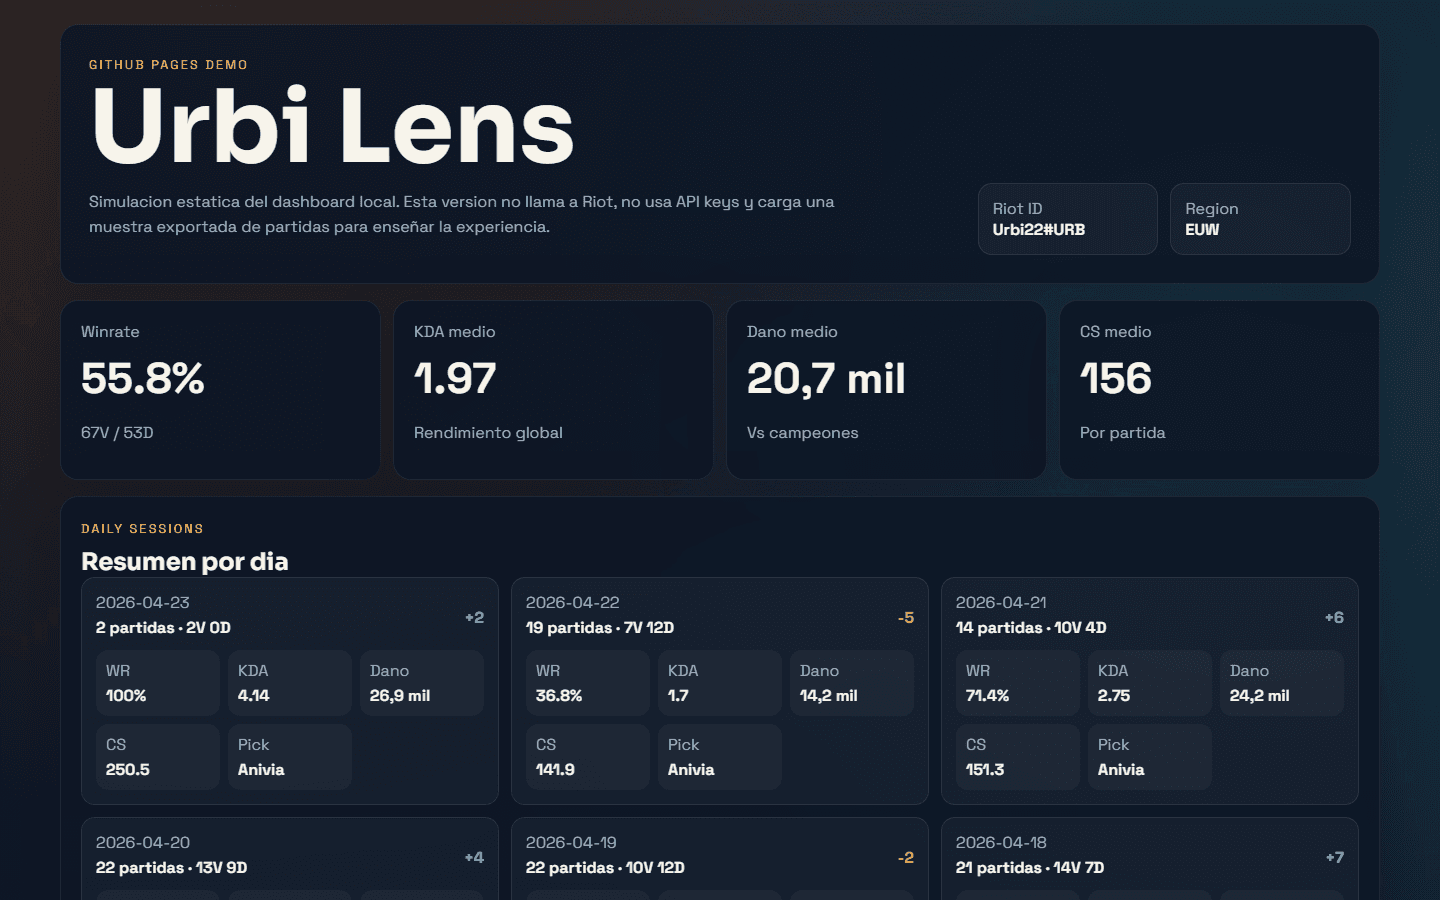
Task: Click Pick Anivia tile in 2026-04-23 card
Action: 290,757
